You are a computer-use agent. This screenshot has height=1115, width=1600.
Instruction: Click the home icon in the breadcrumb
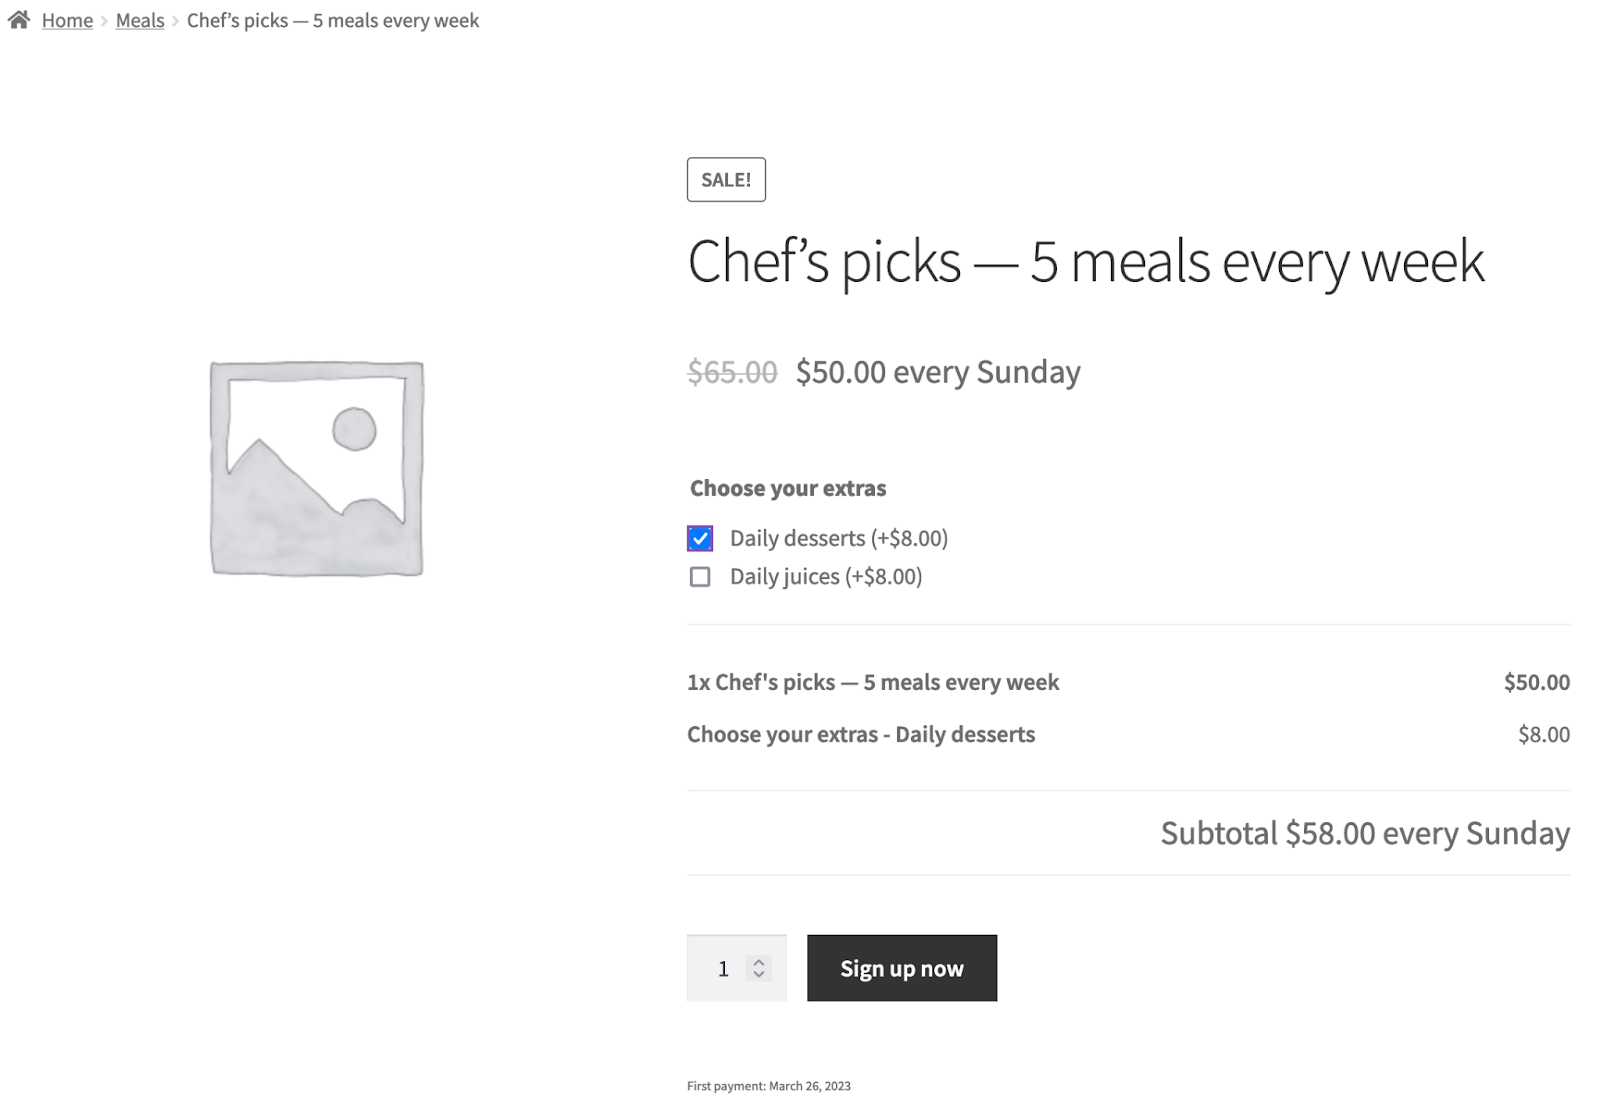tap(19, 19)
